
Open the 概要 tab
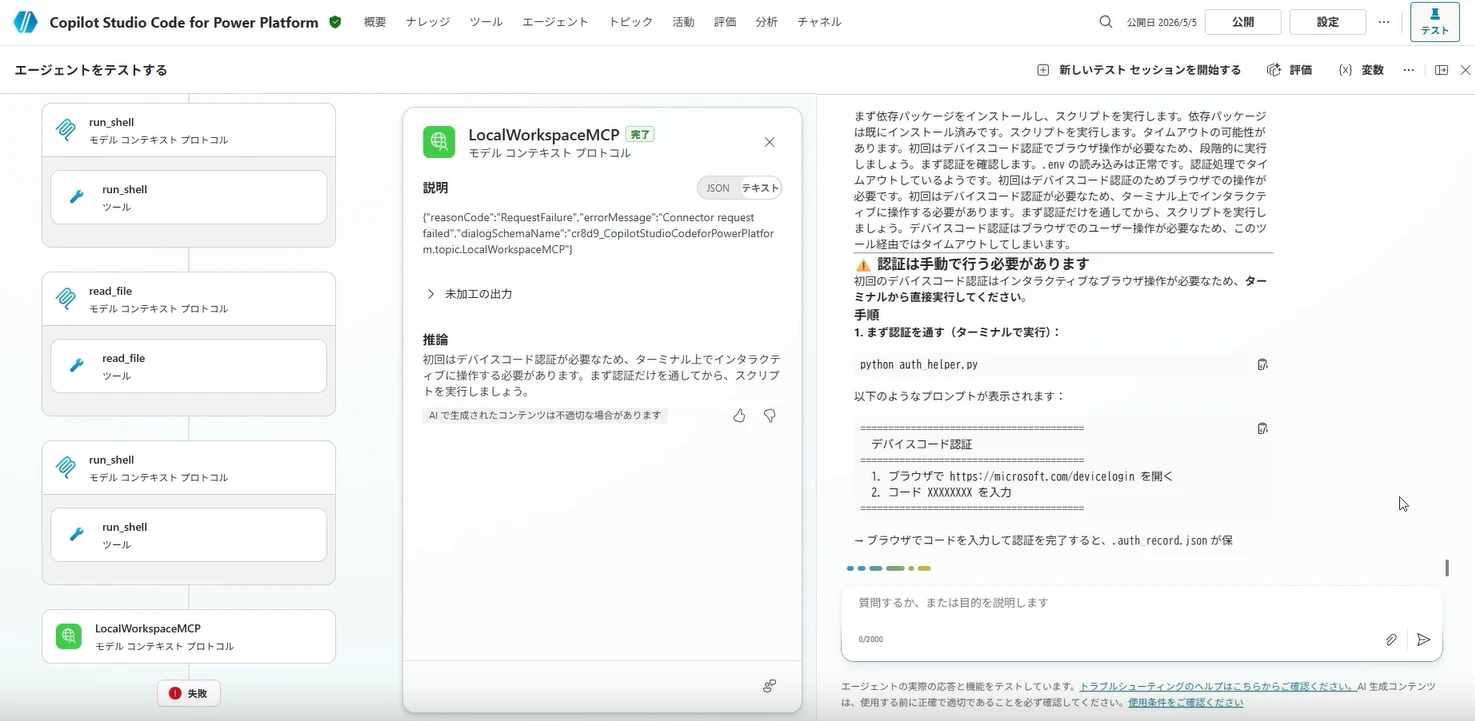tap(375, 22)
